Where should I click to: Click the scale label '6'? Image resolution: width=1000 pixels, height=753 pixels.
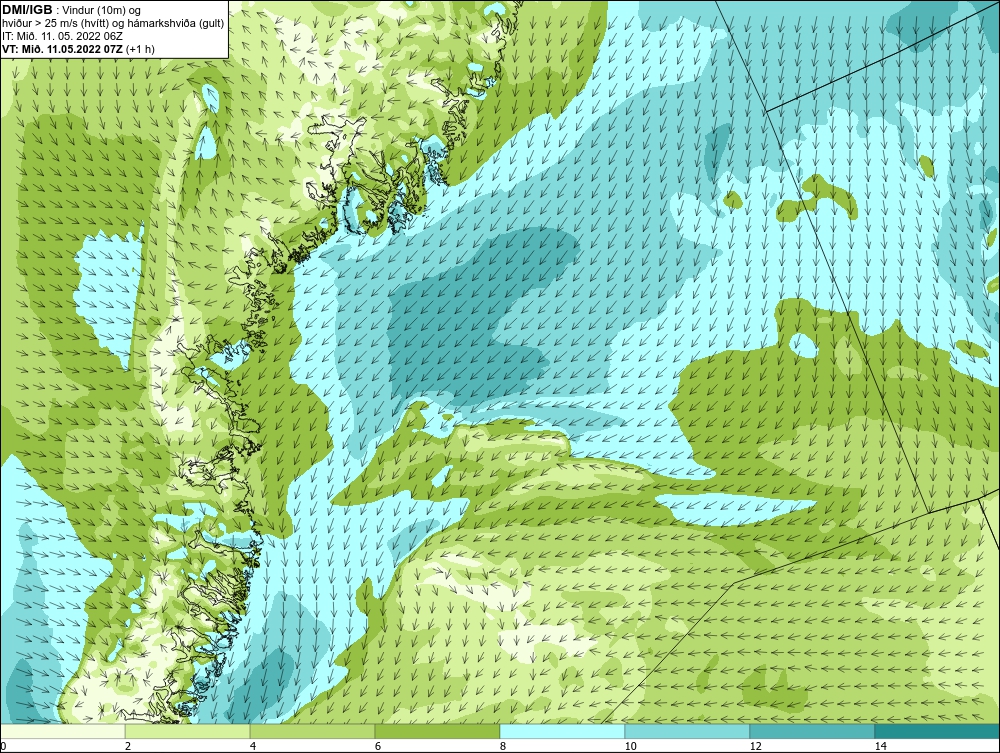click(378, 746)
